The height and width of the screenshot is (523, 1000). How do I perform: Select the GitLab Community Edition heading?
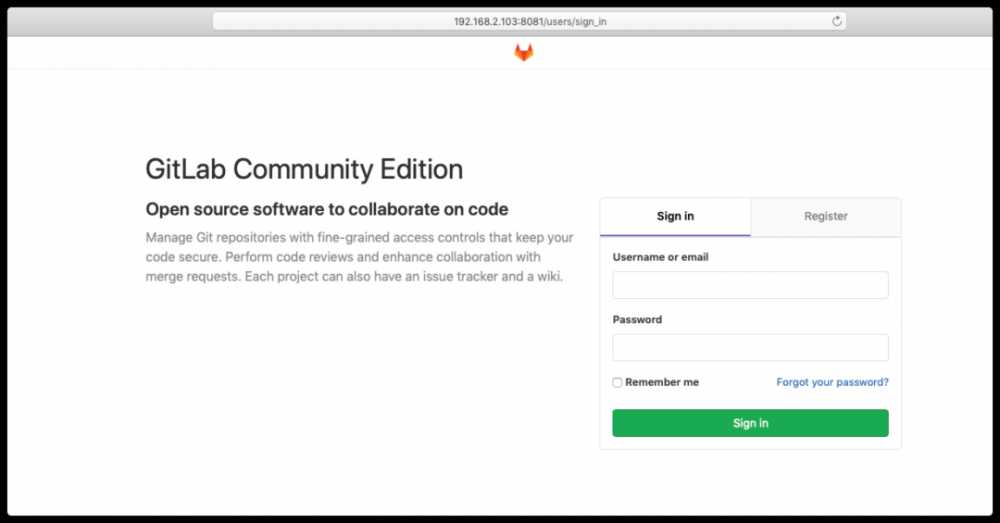304,170
